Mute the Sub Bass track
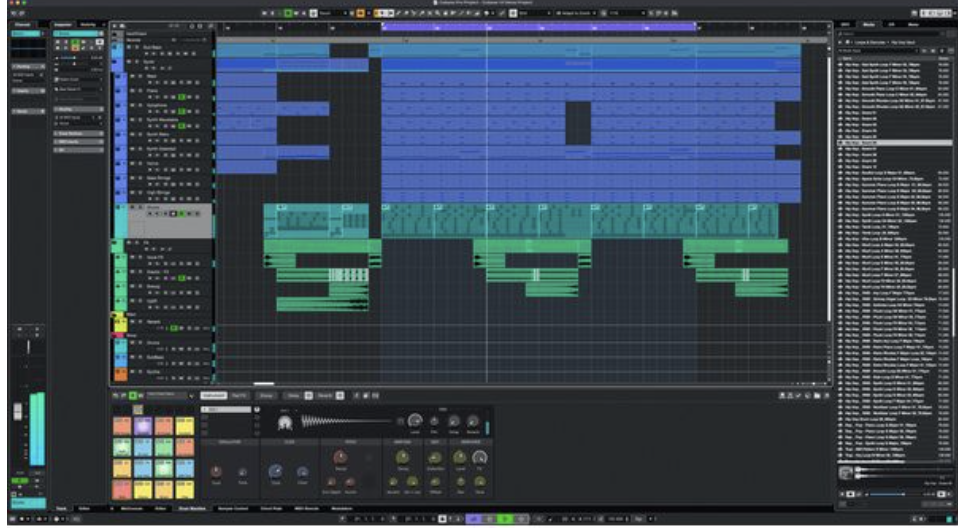The width and height of the screenshot is (958, 528). pos(128,47)
